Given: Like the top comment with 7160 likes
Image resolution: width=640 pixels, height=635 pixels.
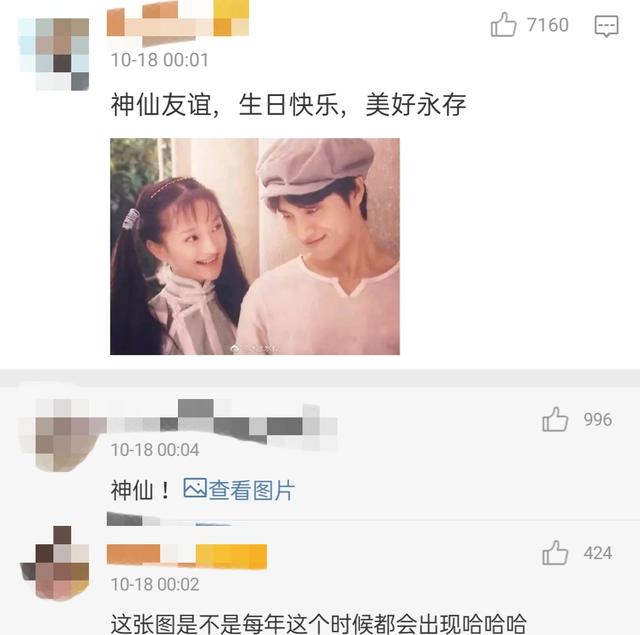Looking at the screenshot, I should click(x=503, y=25).
